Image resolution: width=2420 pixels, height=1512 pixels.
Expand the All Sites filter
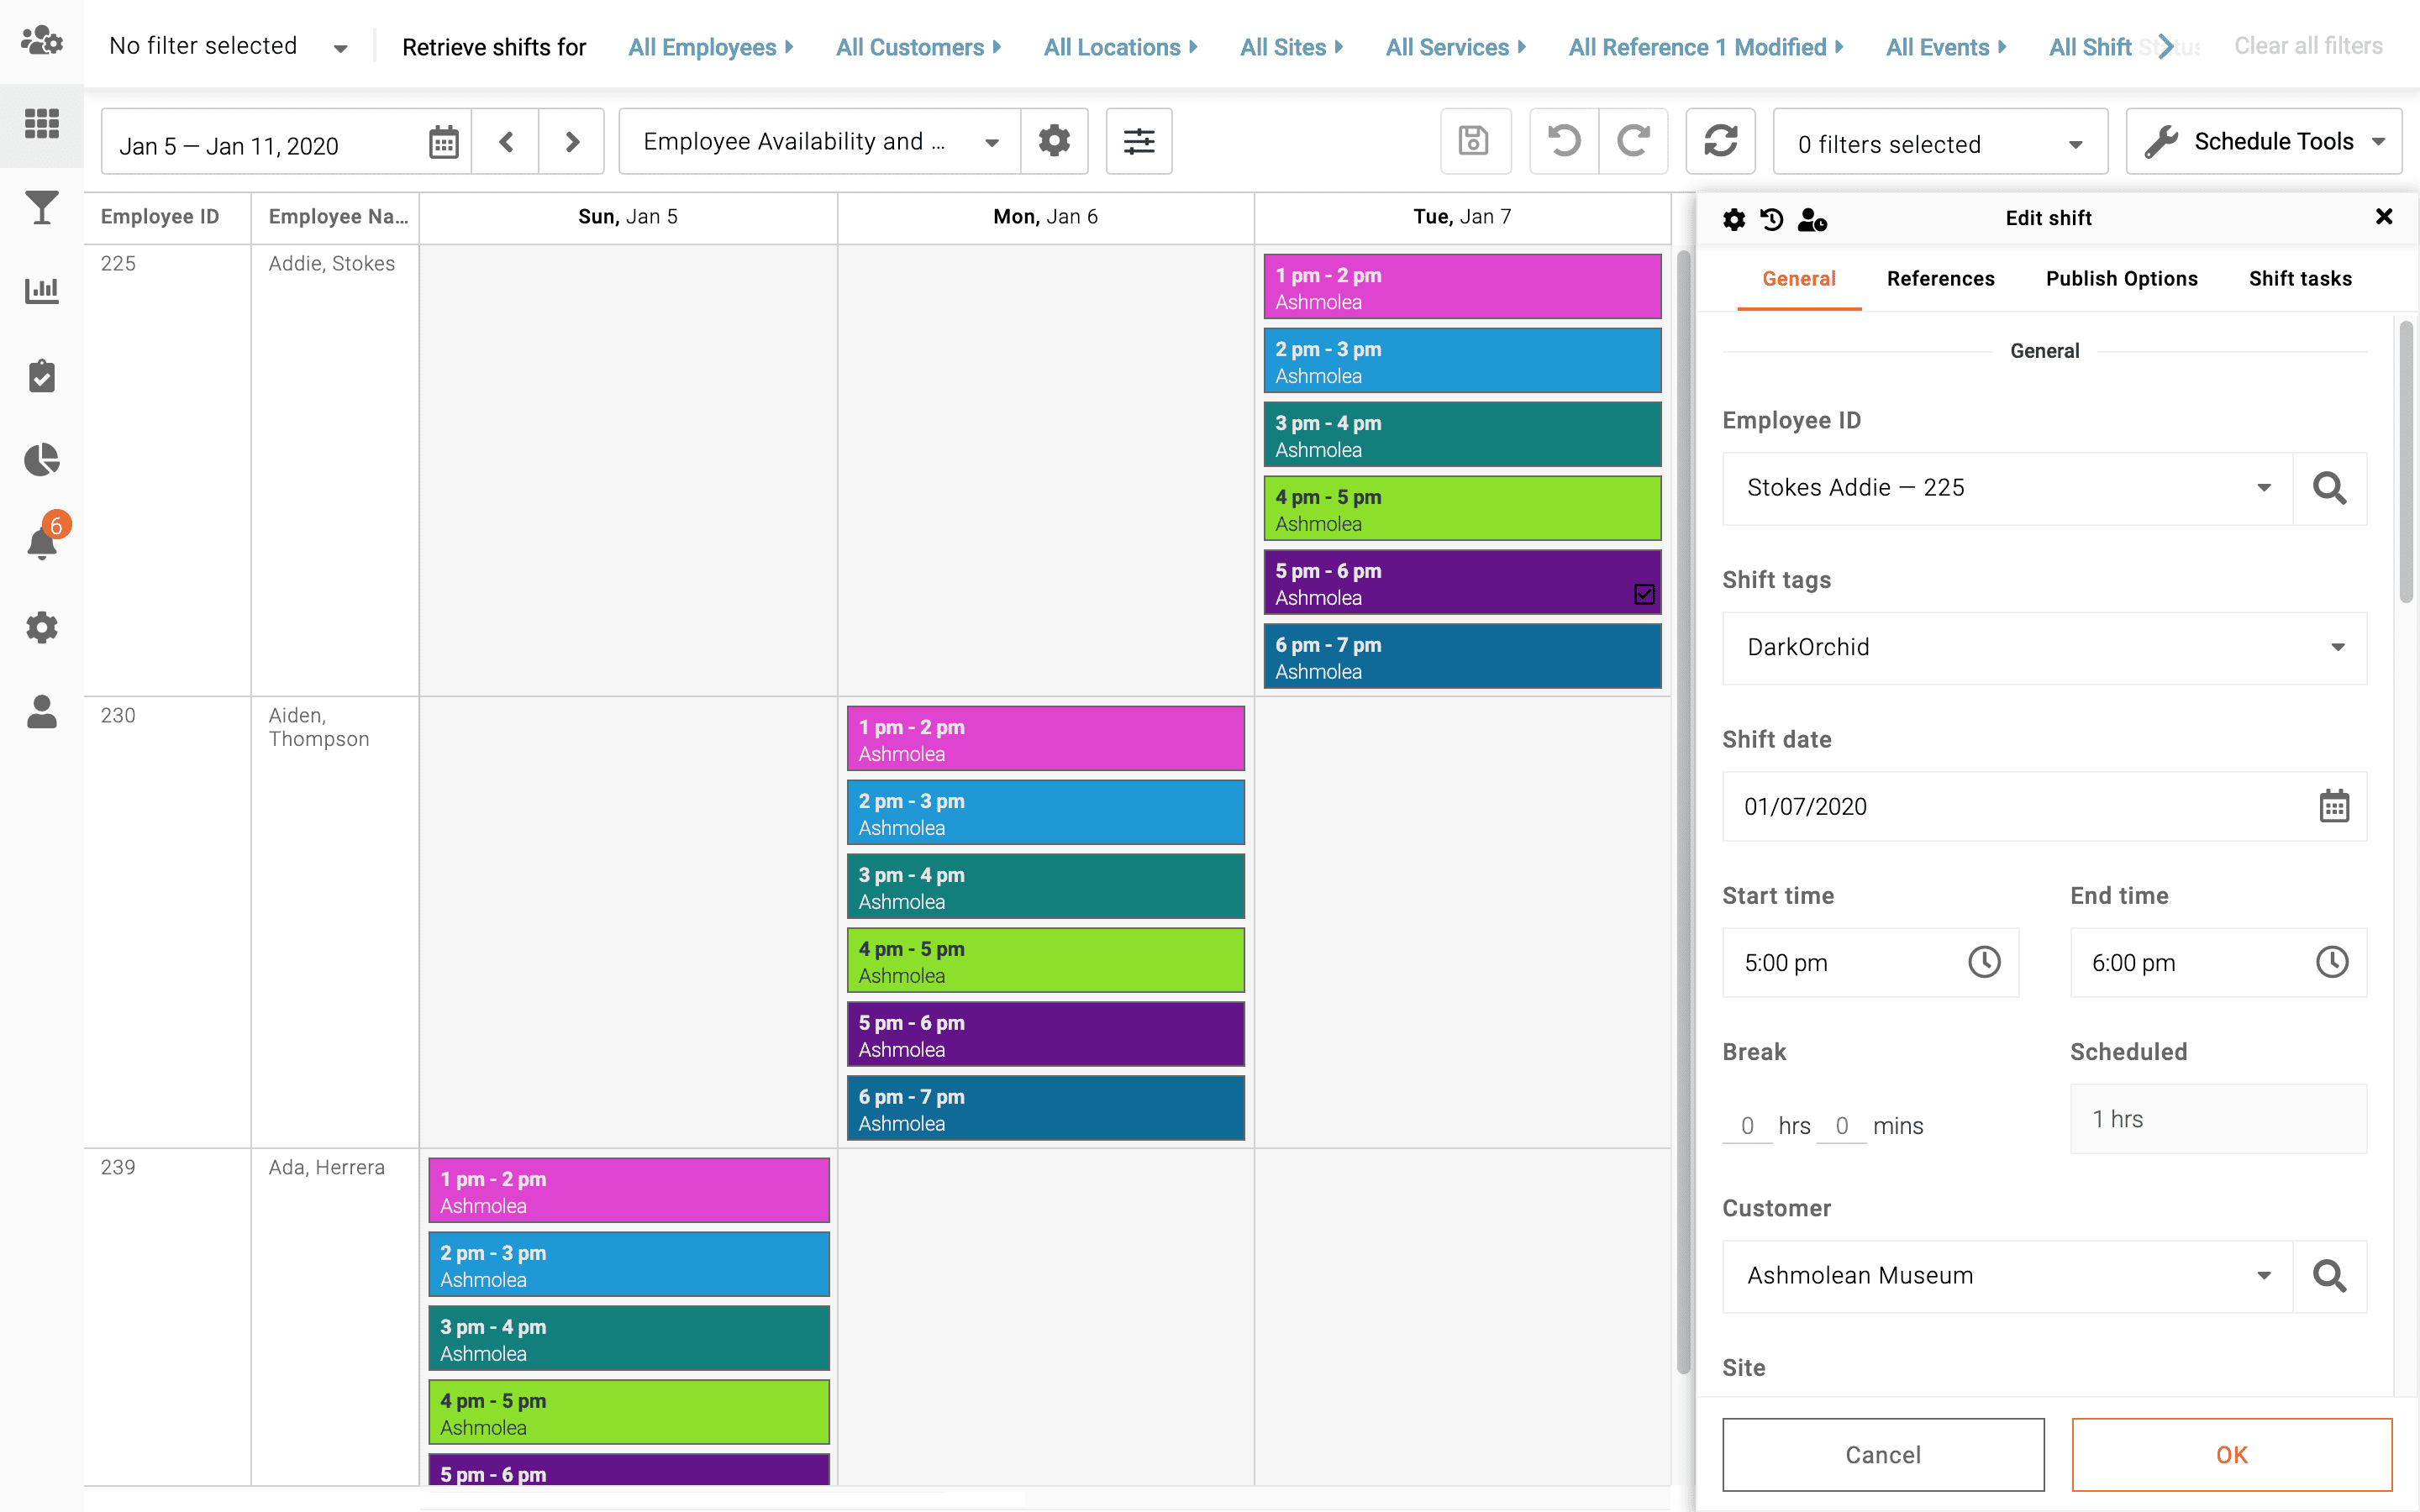1291,47
